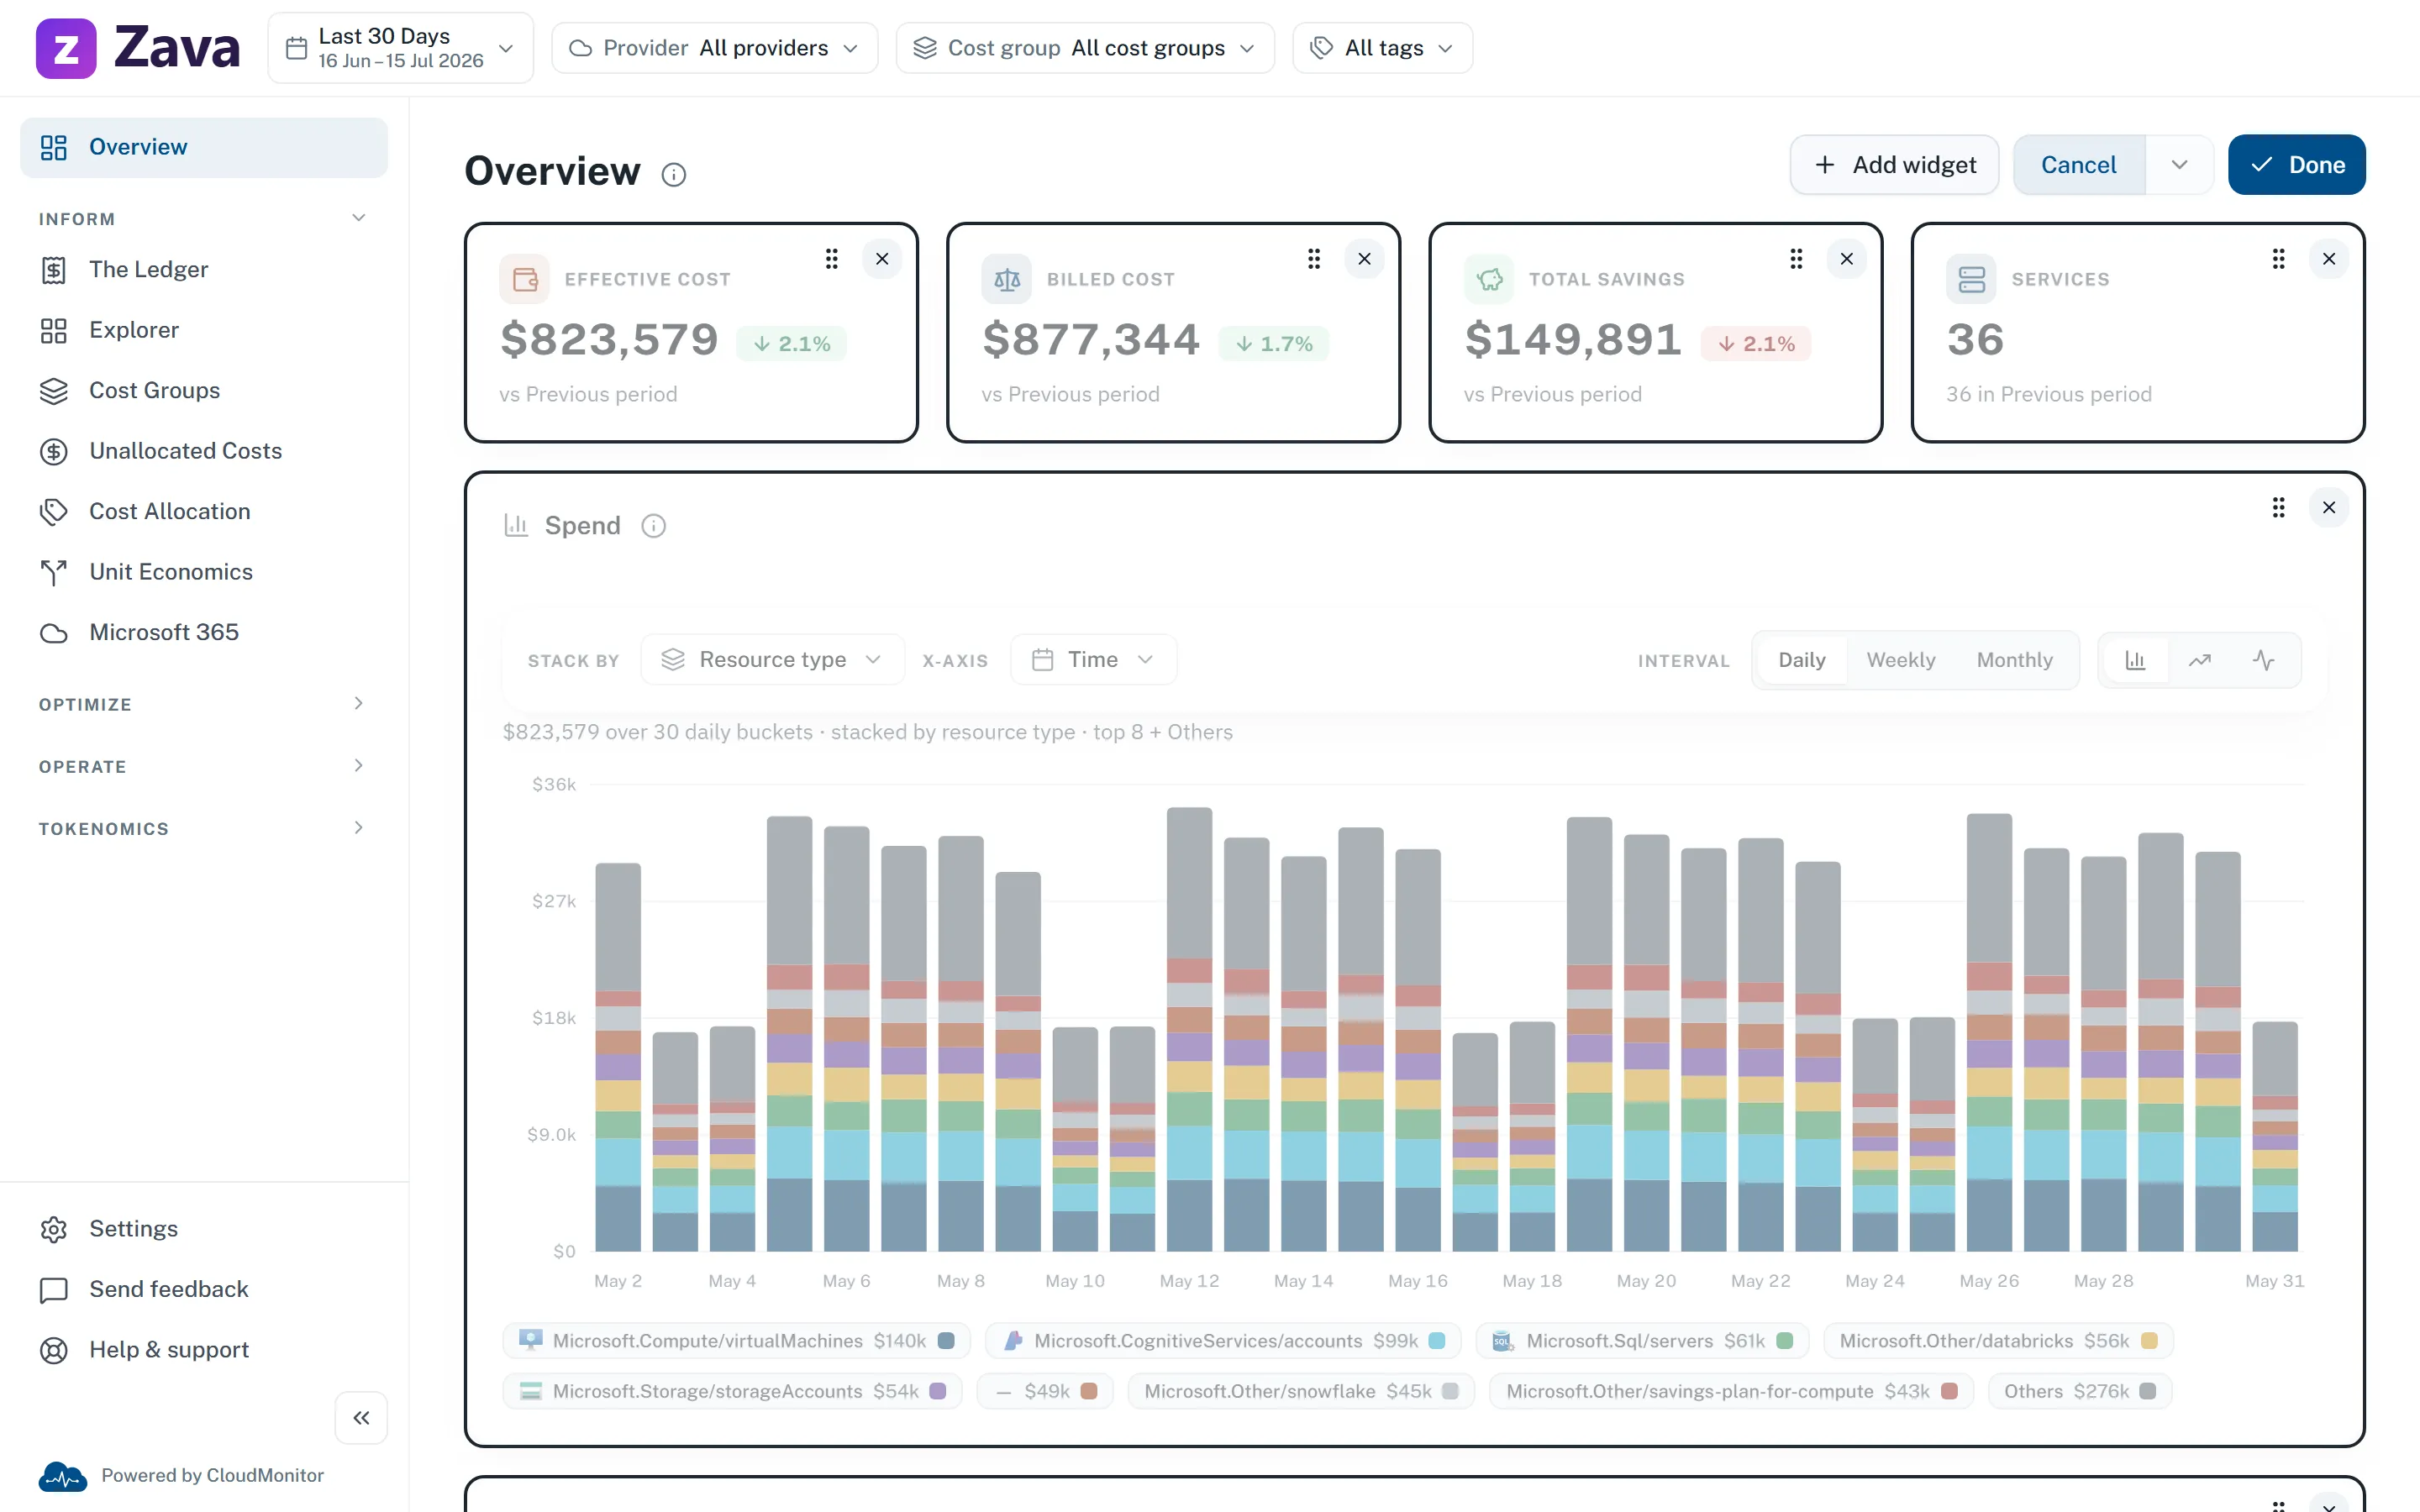Select the pulse activity chart icon
This screenshot has height=1512, width=2420.
click(x=2263, y=660)
